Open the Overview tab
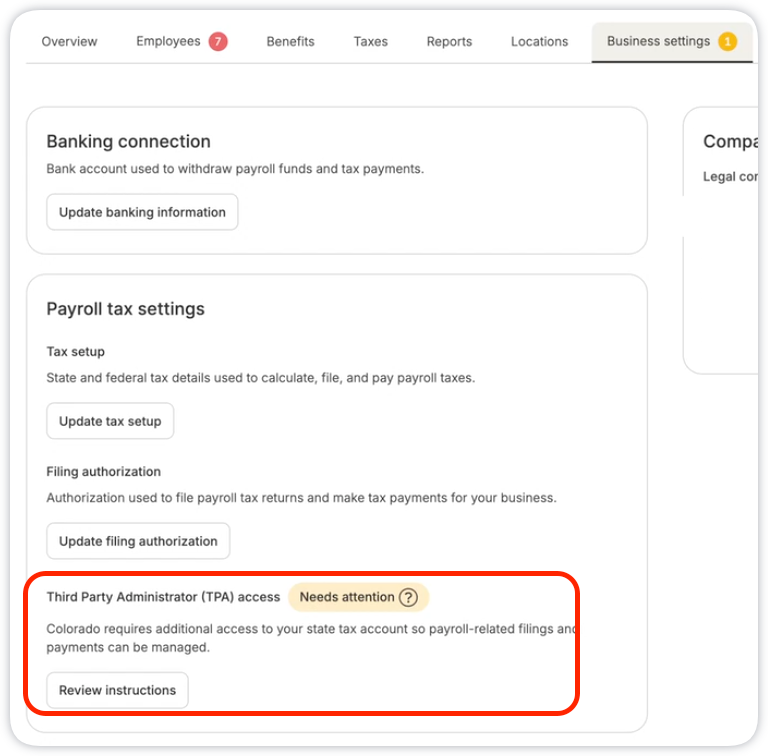The width and height of the screenshot is (768, 756). [x=70, y=42]
